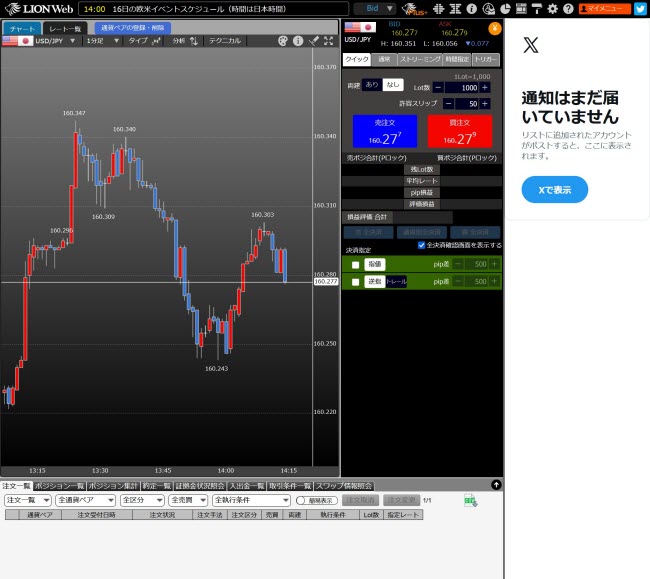The height and width of the screenshot is (579, 650).
Task: Toggle the トレール trailing option
Action: pos(396,281)
